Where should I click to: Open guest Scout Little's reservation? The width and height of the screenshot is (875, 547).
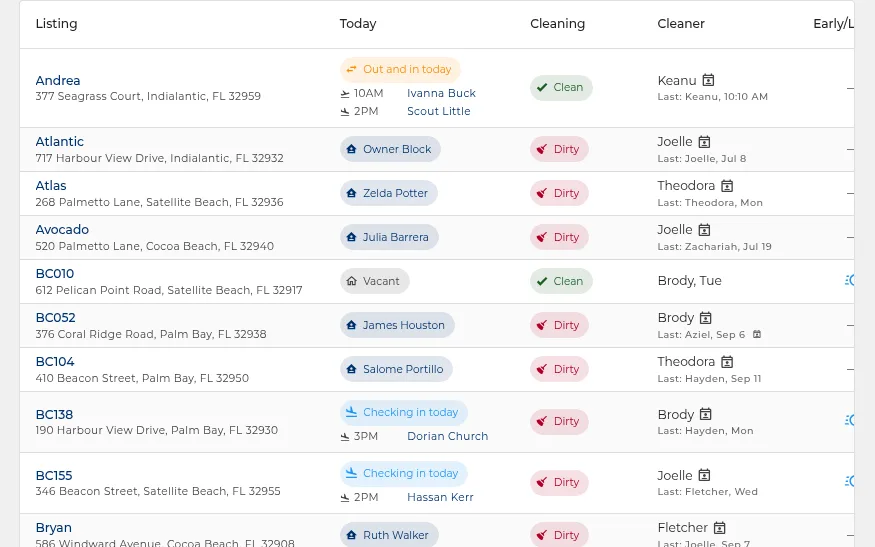coord(439,111)
